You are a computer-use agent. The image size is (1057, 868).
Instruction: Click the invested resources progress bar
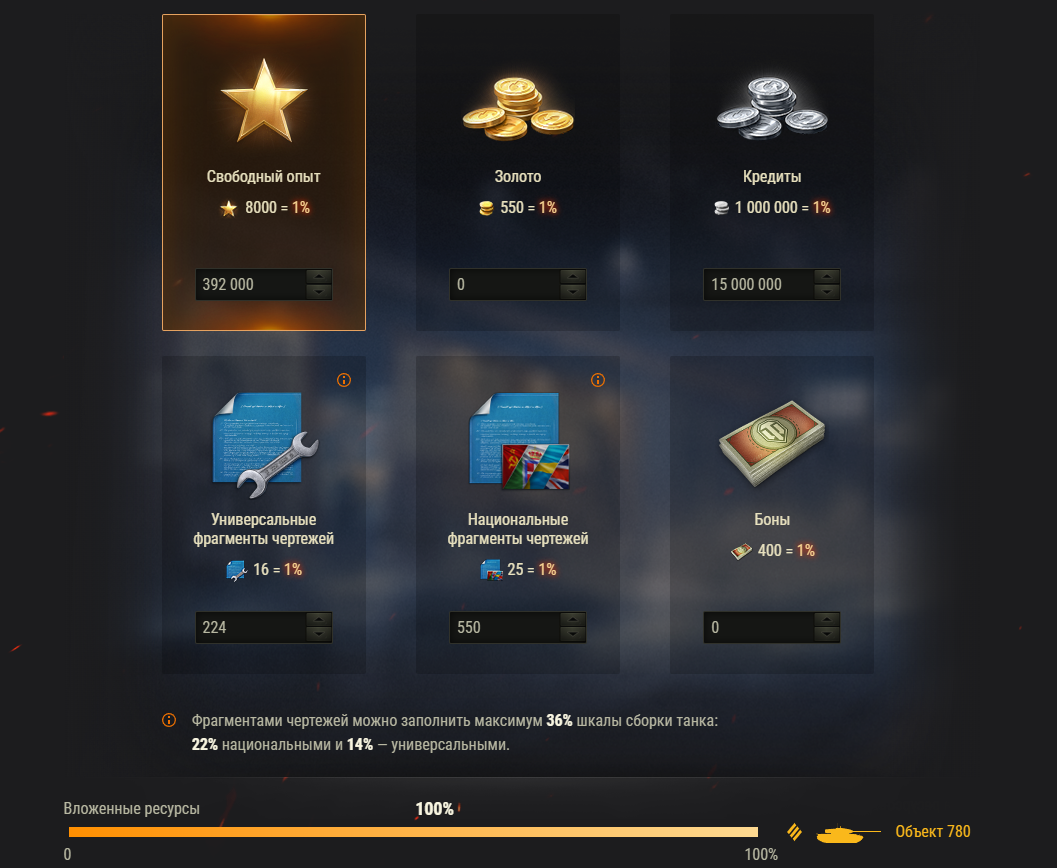413,832
